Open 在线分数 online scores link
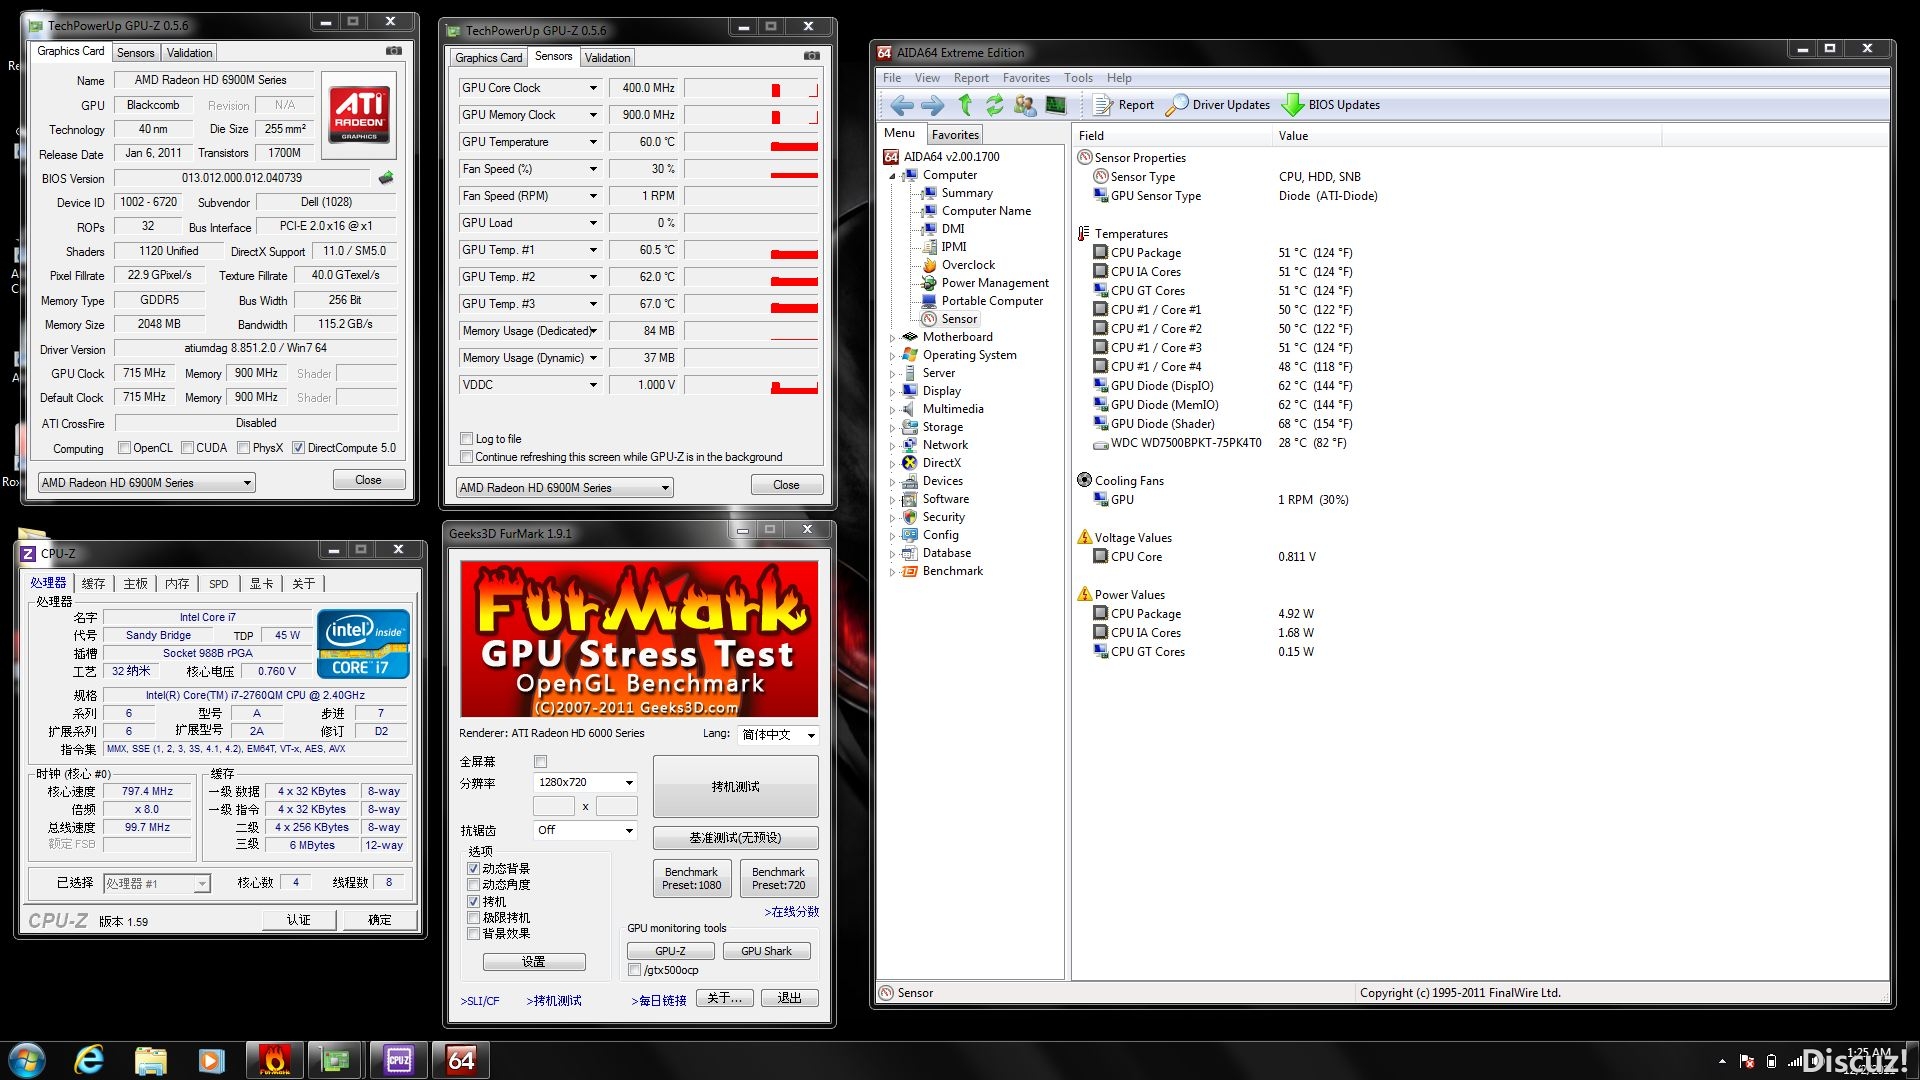The height and width of the screenshot is (1080, 1920). click(792, 912)
